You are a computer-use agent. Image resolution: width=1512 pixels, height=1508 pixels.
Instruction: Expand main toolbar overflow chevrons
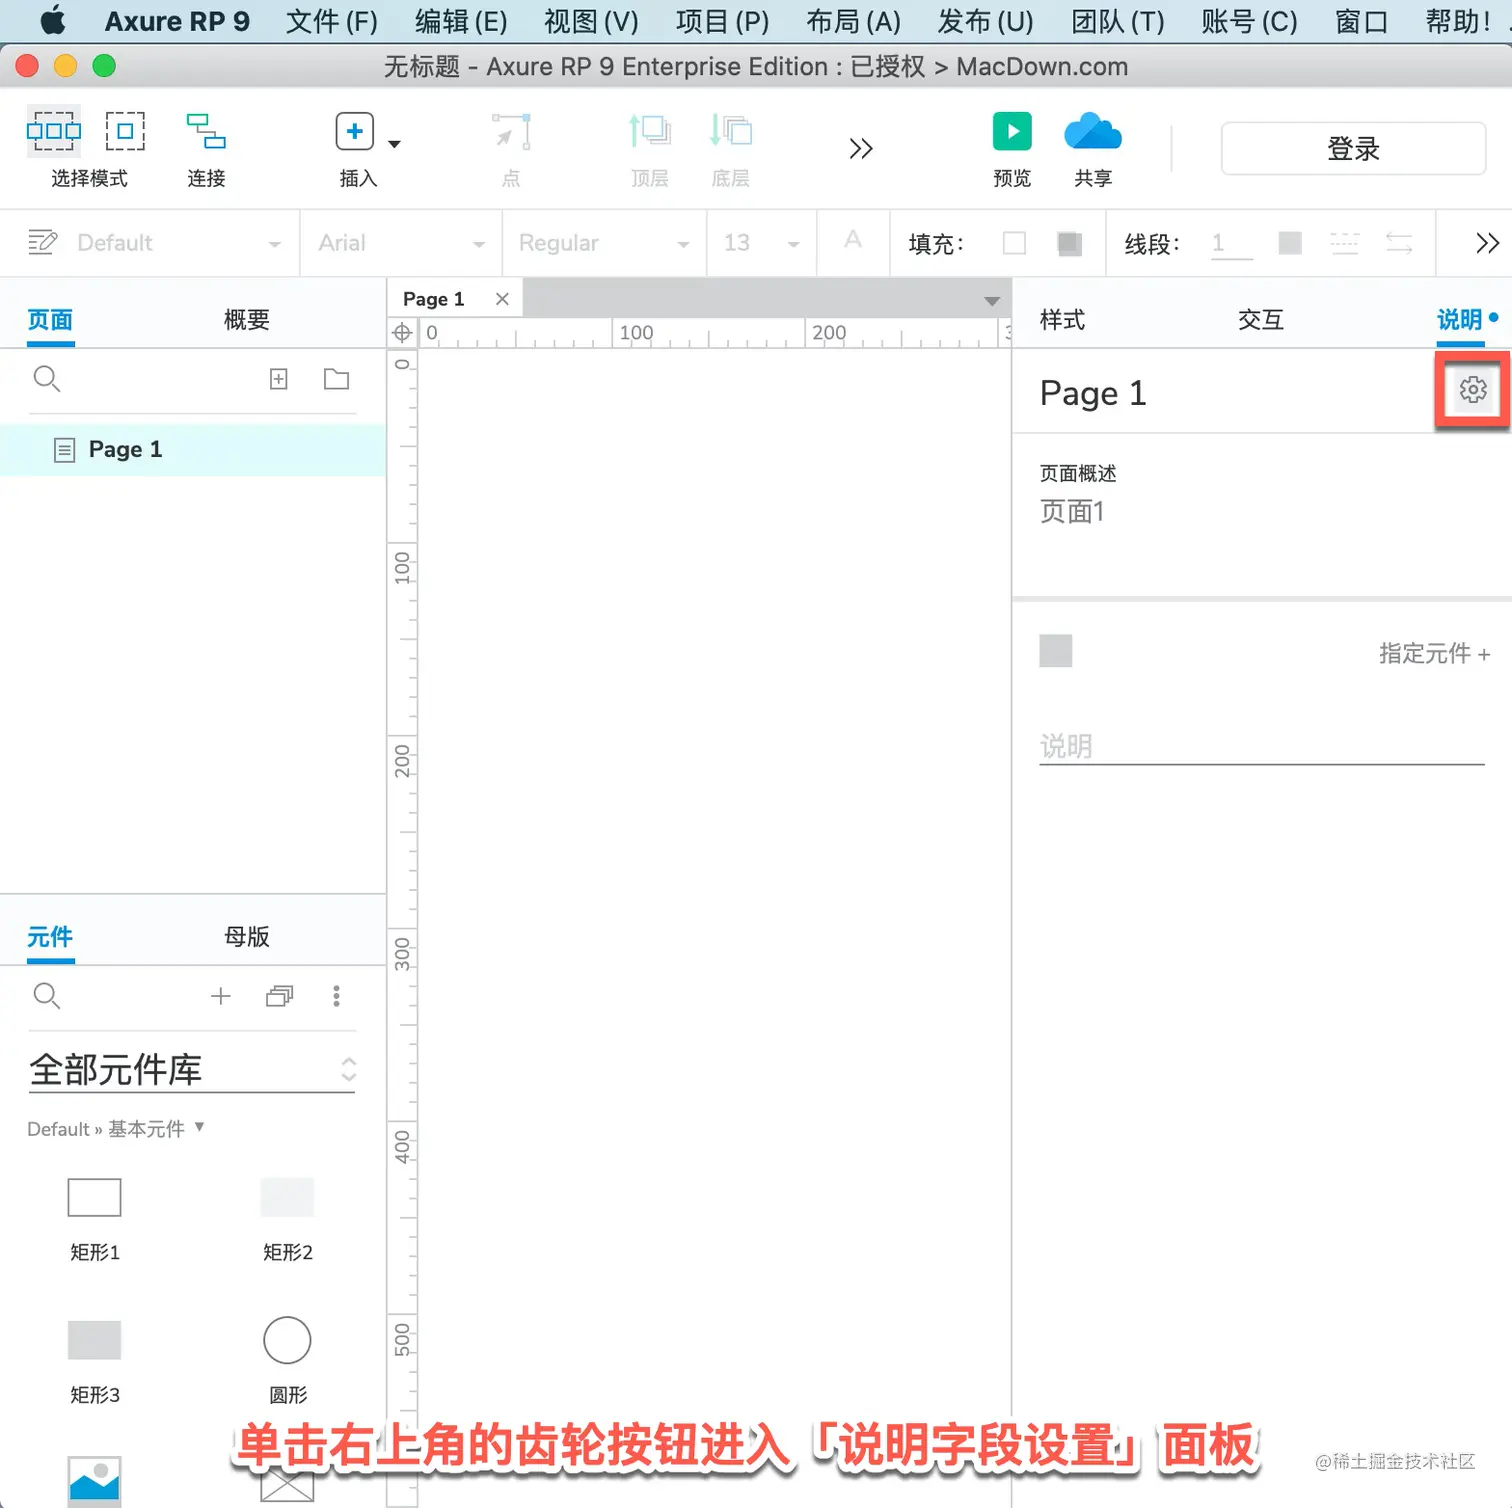[x=860, y=149]
